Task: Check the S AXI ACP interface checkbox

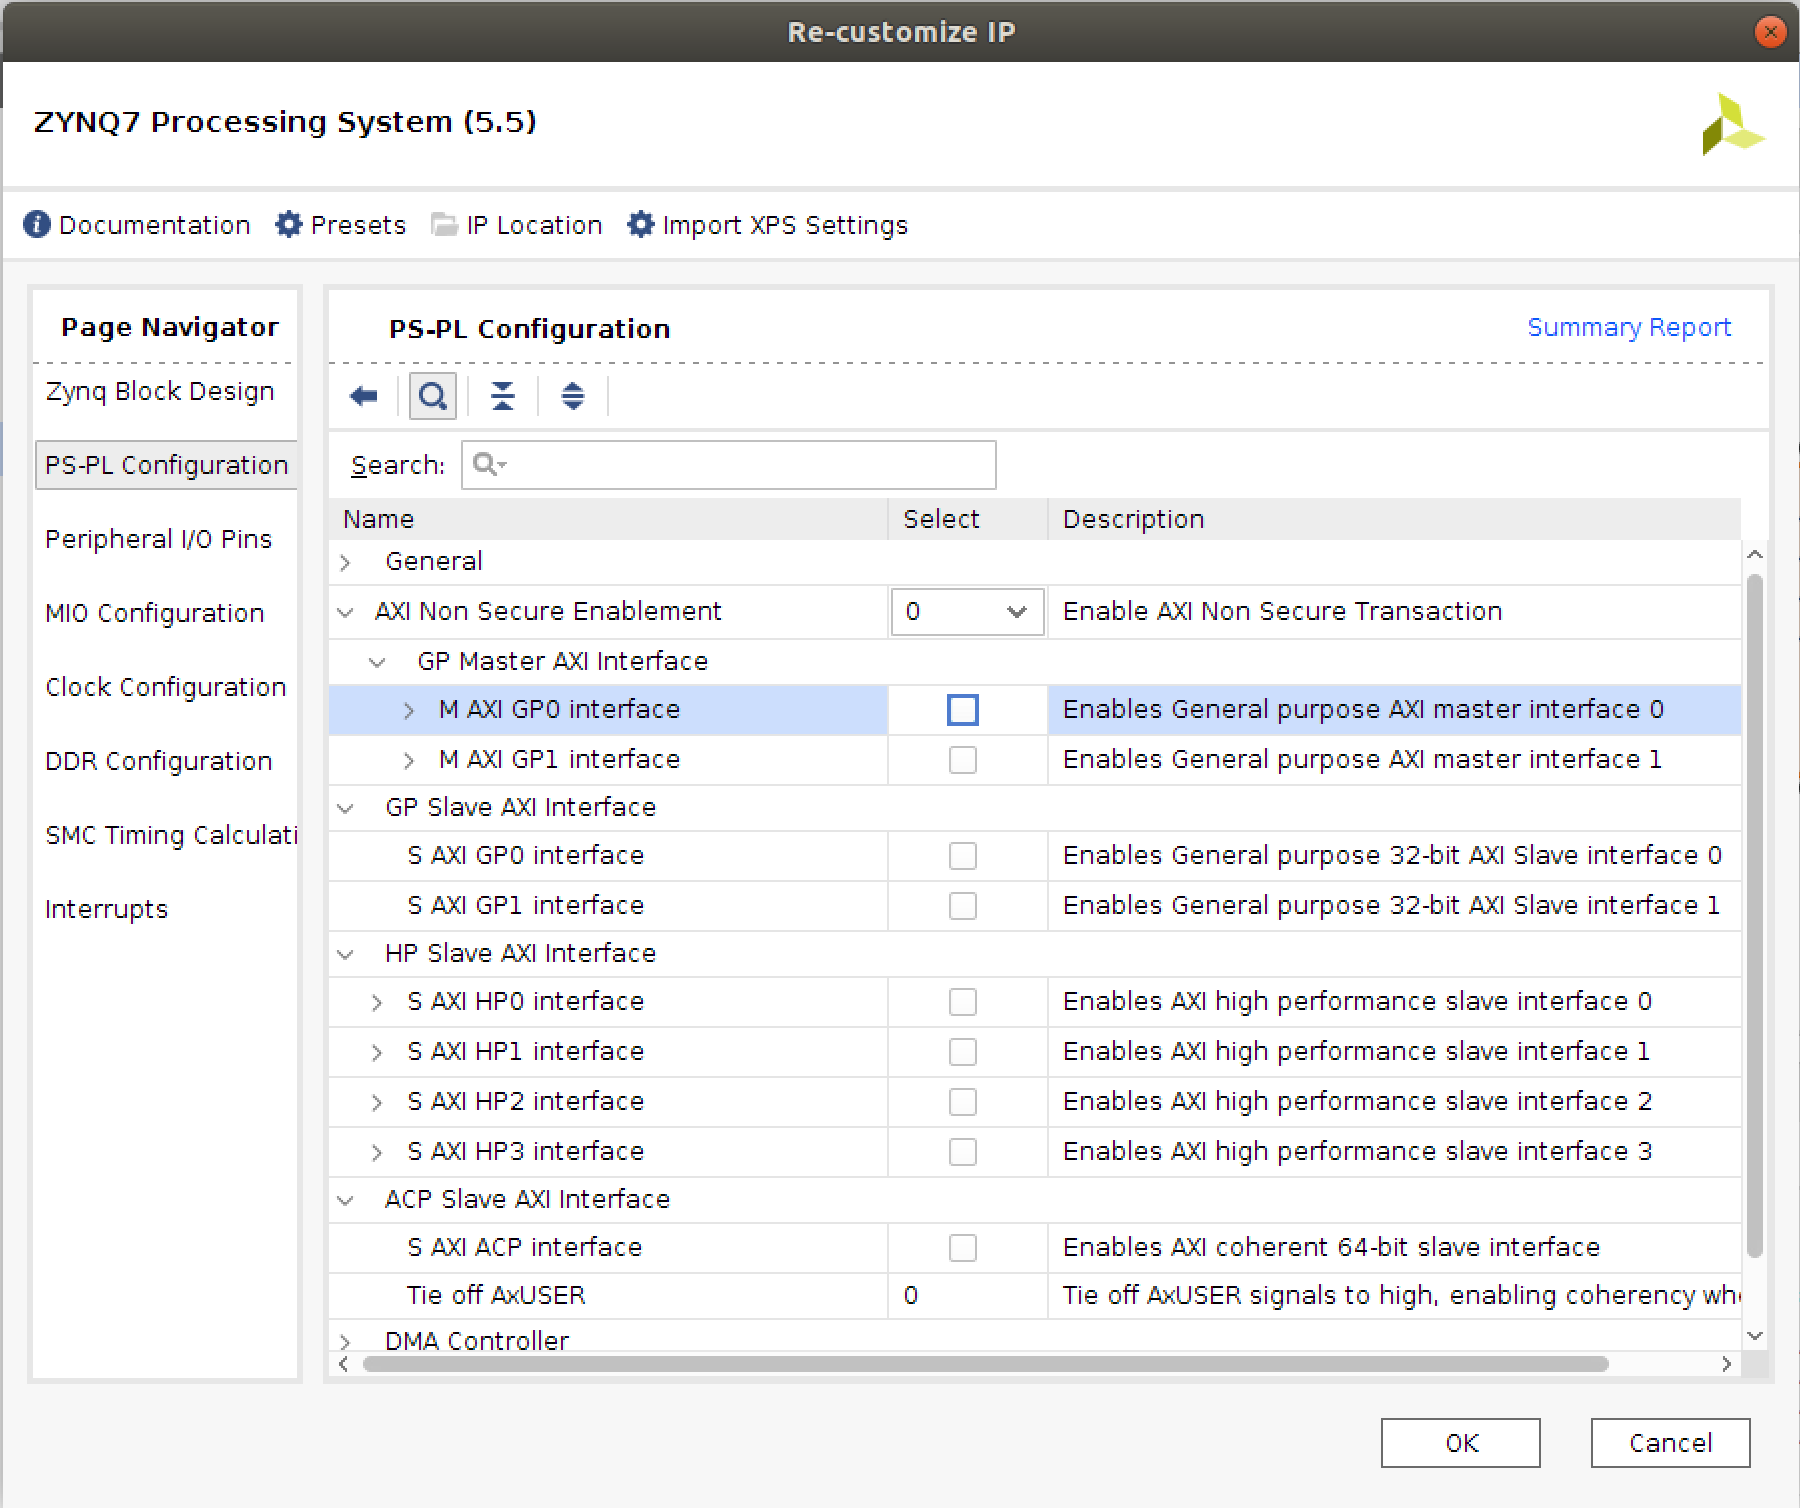Action: coord(962,1248)
